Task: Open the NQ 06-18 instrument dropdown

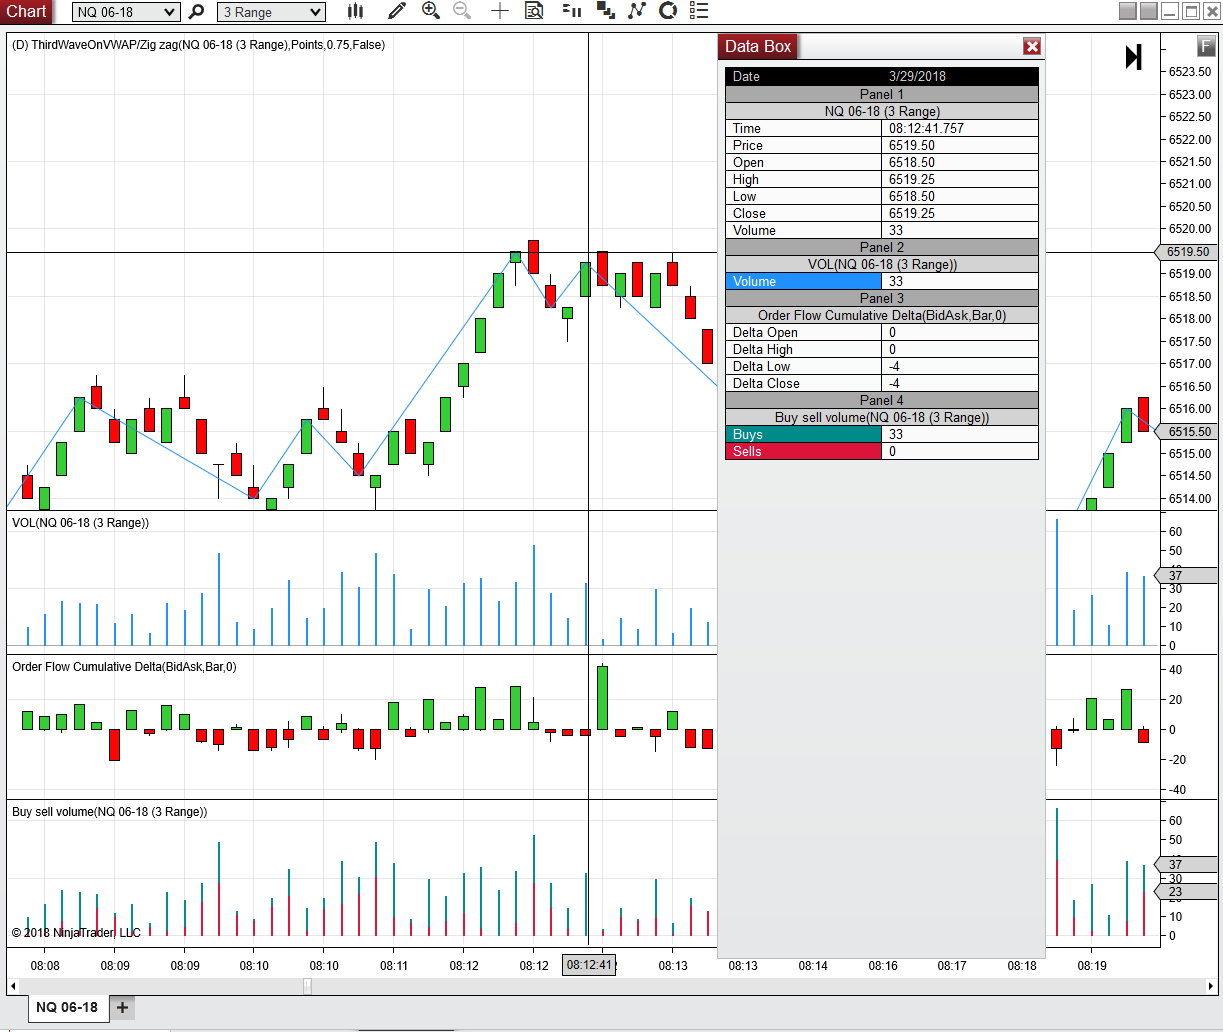Action: [x=126, y=12]
